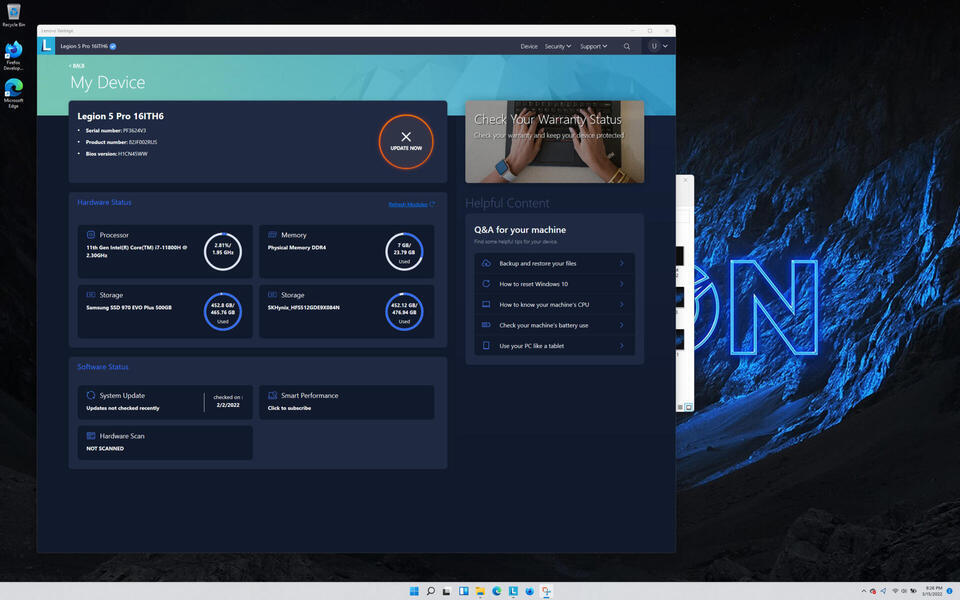Click the Hardware Scan icon
Screen dimensions: 960x600
point(91,435)
